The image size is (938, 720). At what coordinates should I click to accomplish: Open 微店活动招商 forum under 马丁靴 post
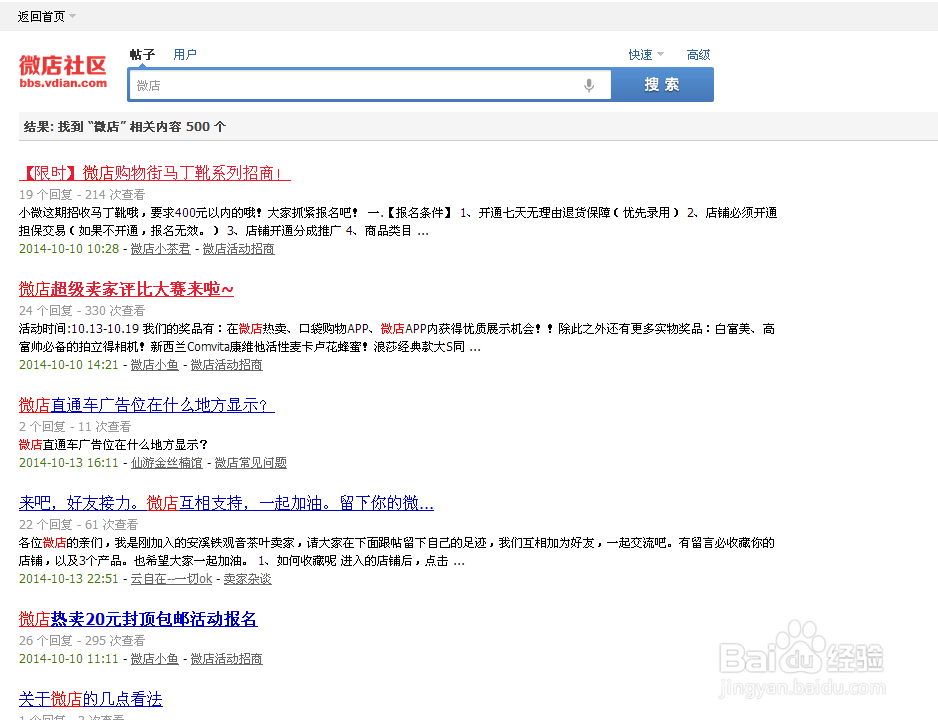click(x=238, y=249)
